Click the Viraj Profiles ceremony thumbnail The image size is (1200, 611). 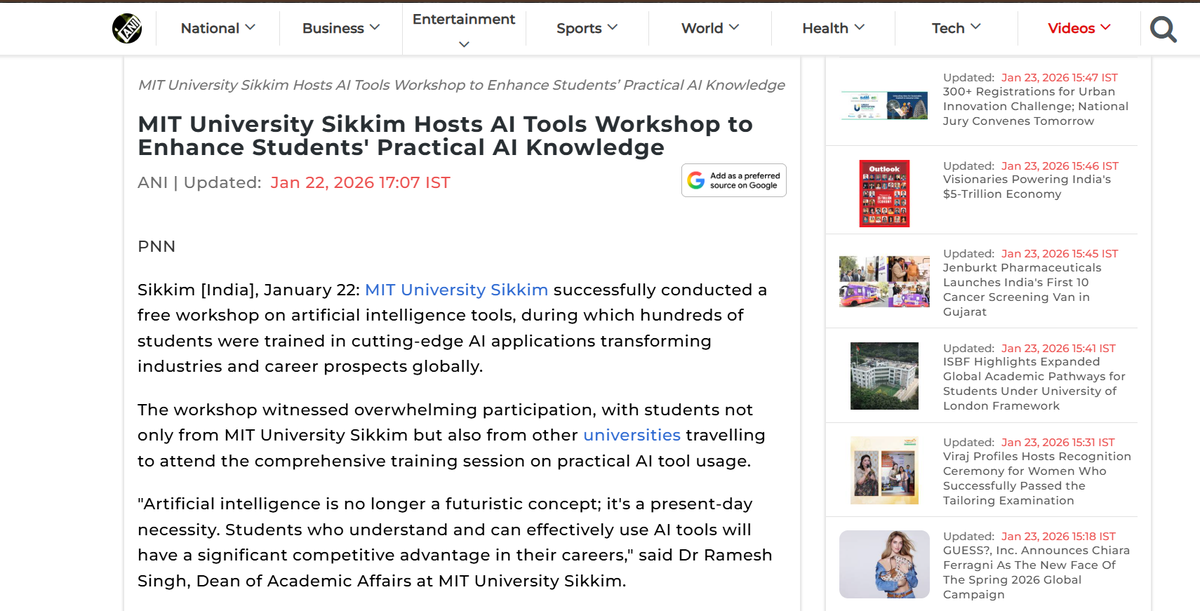[x=884, y=469]
